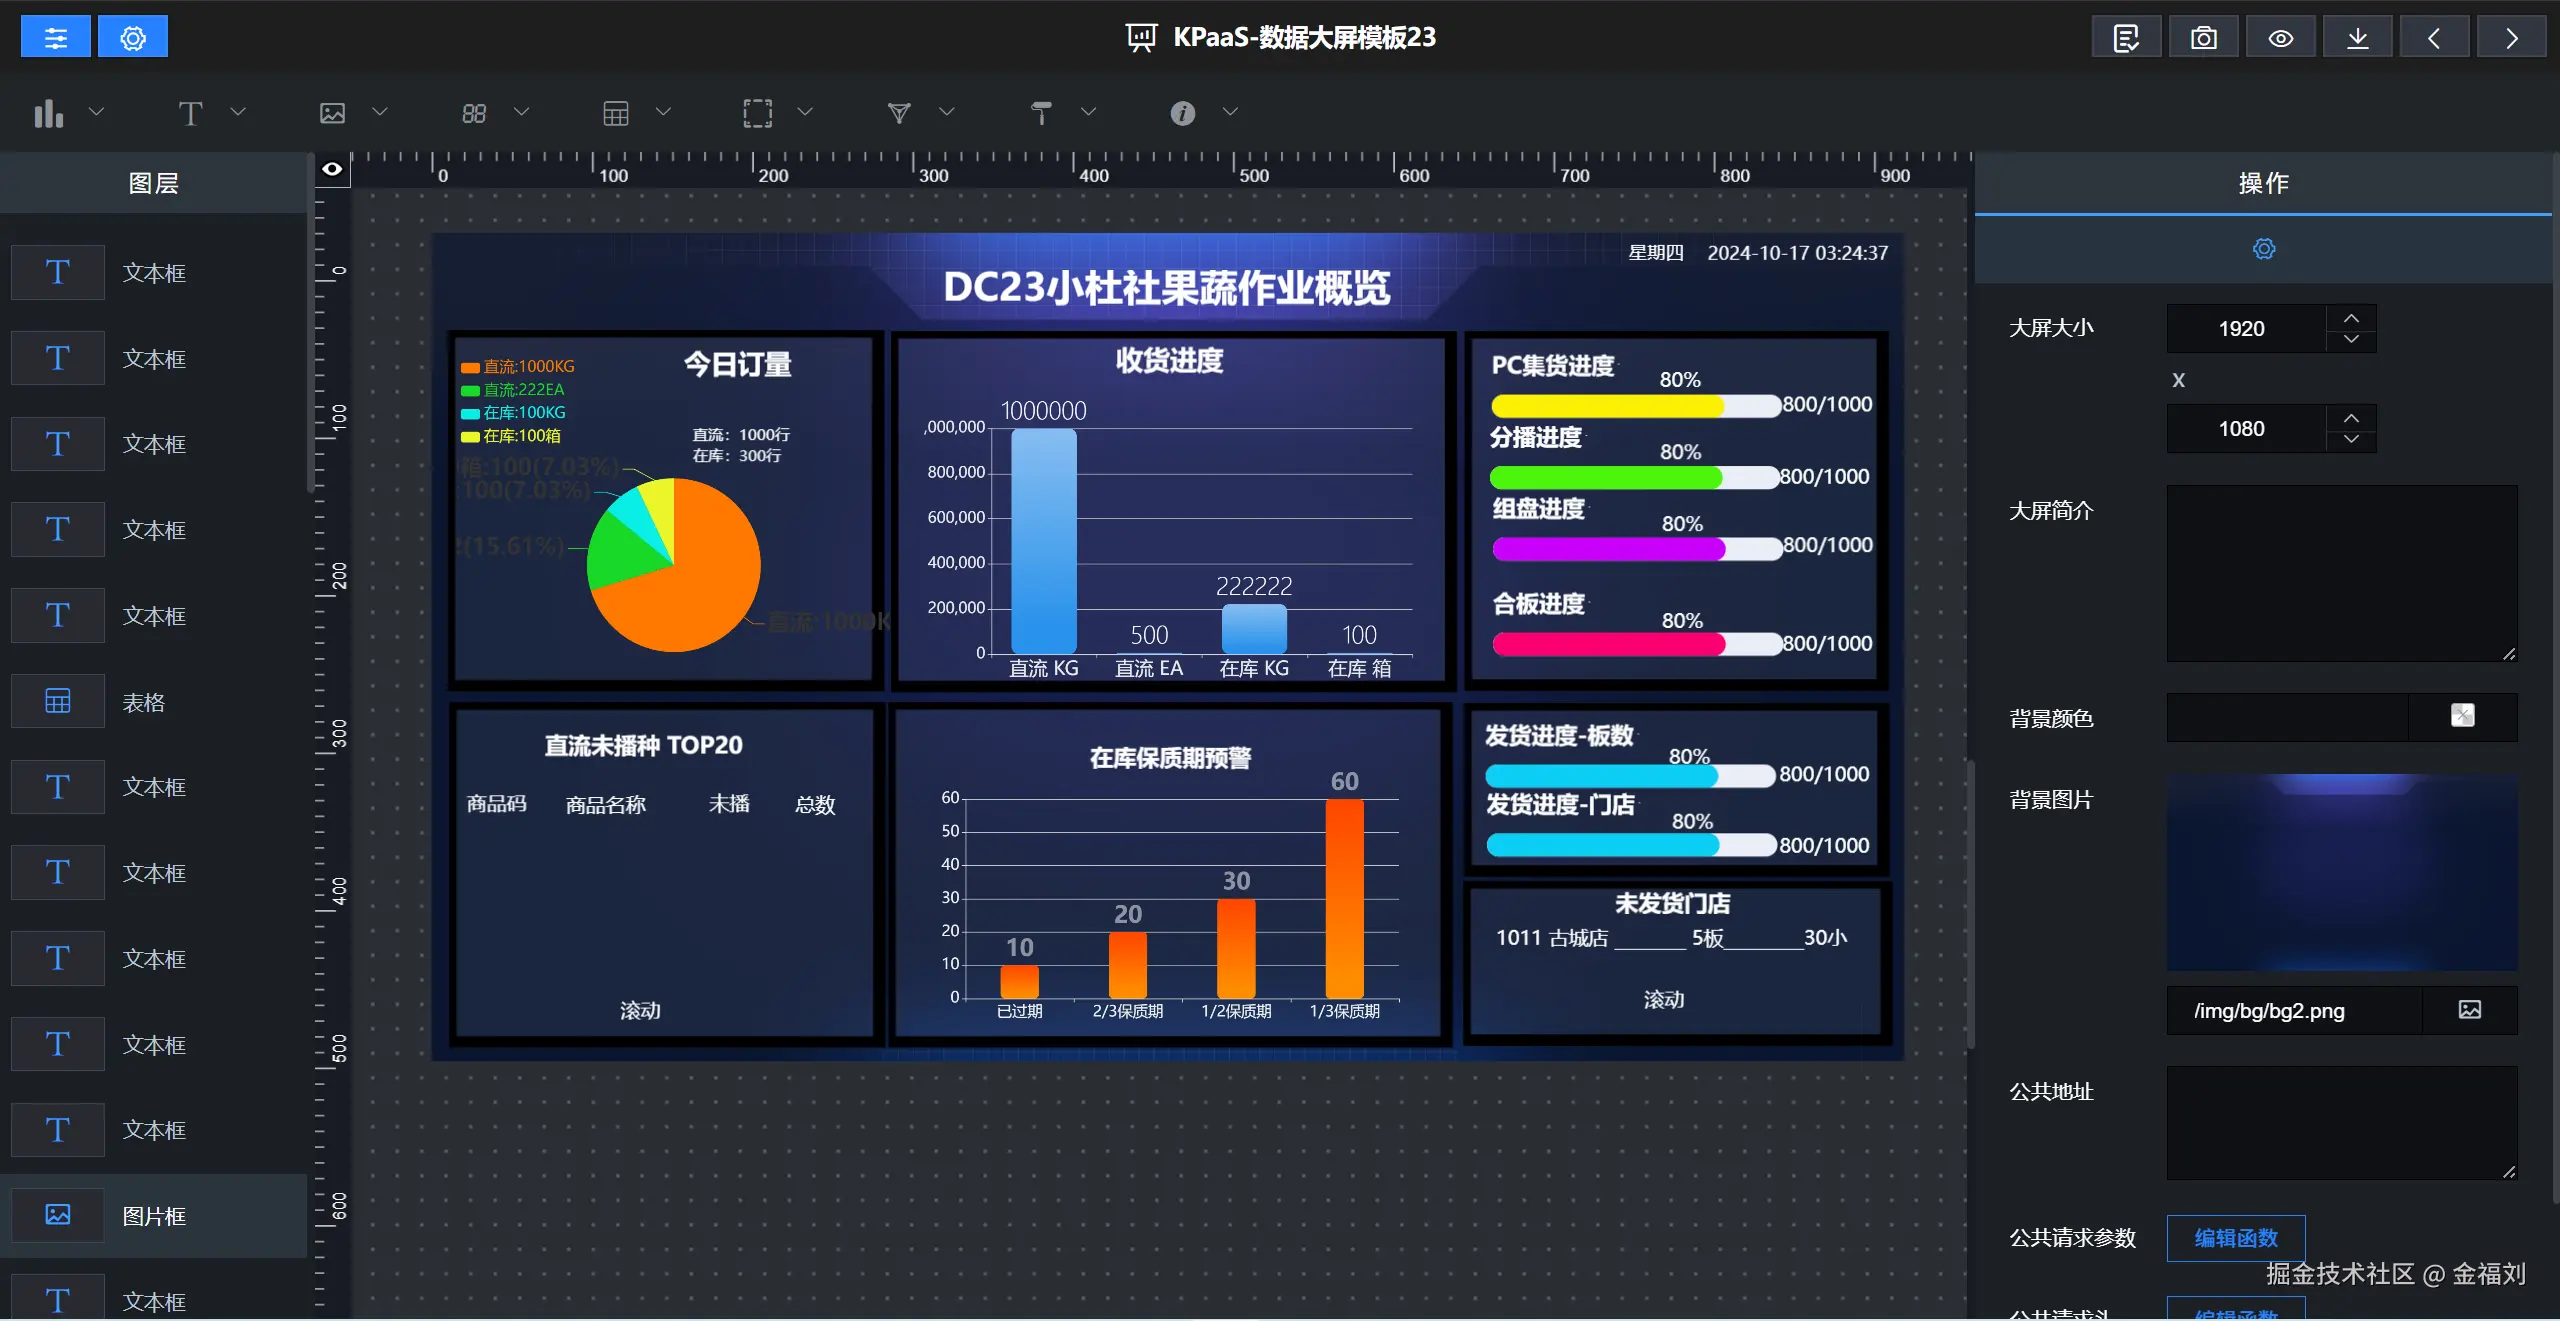The height and width of the screenshot is (1321, 2560).
Task: Click the bar chart component icon
Action: pos(48,113)
